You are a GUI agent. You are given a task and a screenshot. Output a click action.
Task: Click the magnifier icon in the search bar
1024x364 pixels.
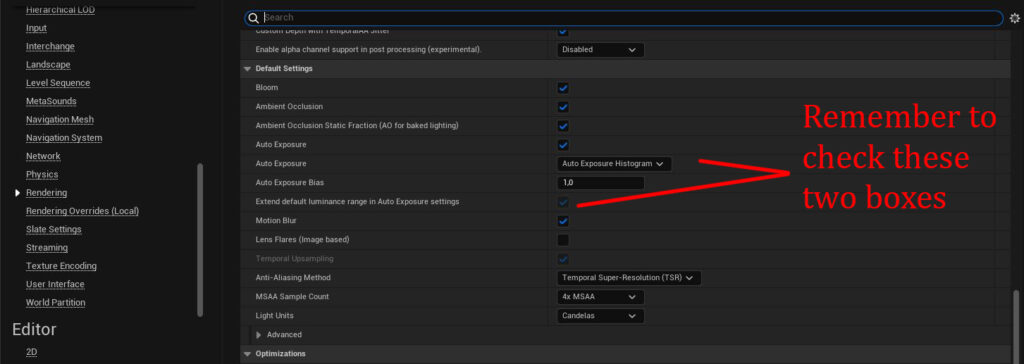[253, 18]
